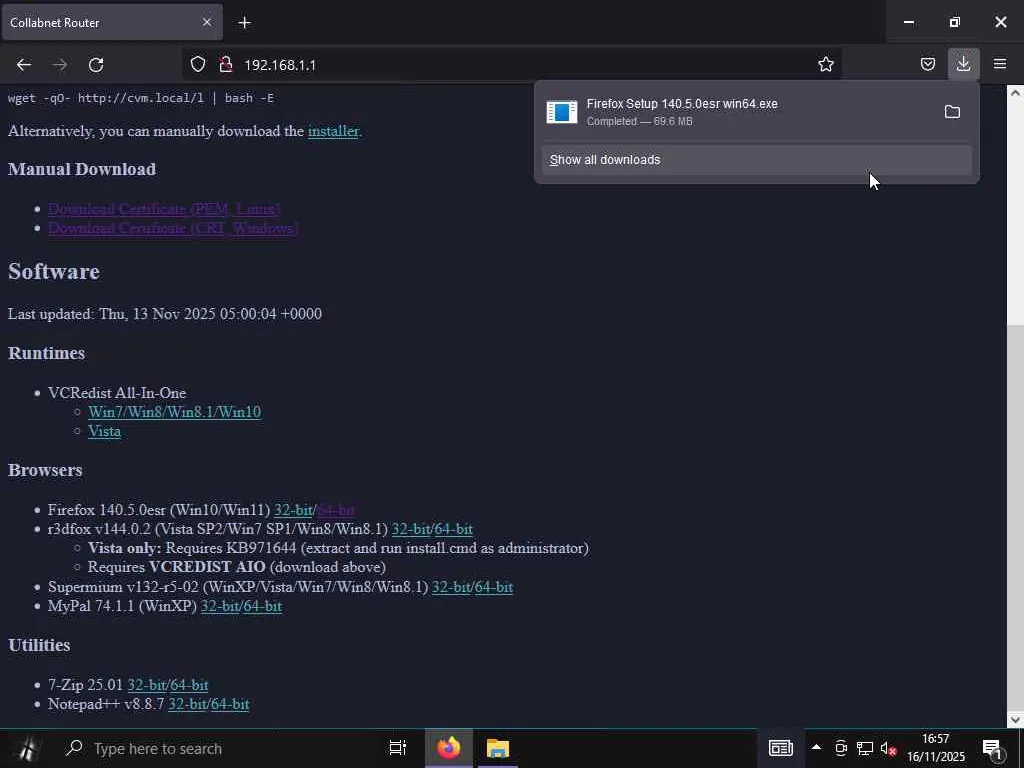Viewport: 1024px width, 768px height.
Task: Click the page scrollbar up arrow
Action: coord(1015,92)
